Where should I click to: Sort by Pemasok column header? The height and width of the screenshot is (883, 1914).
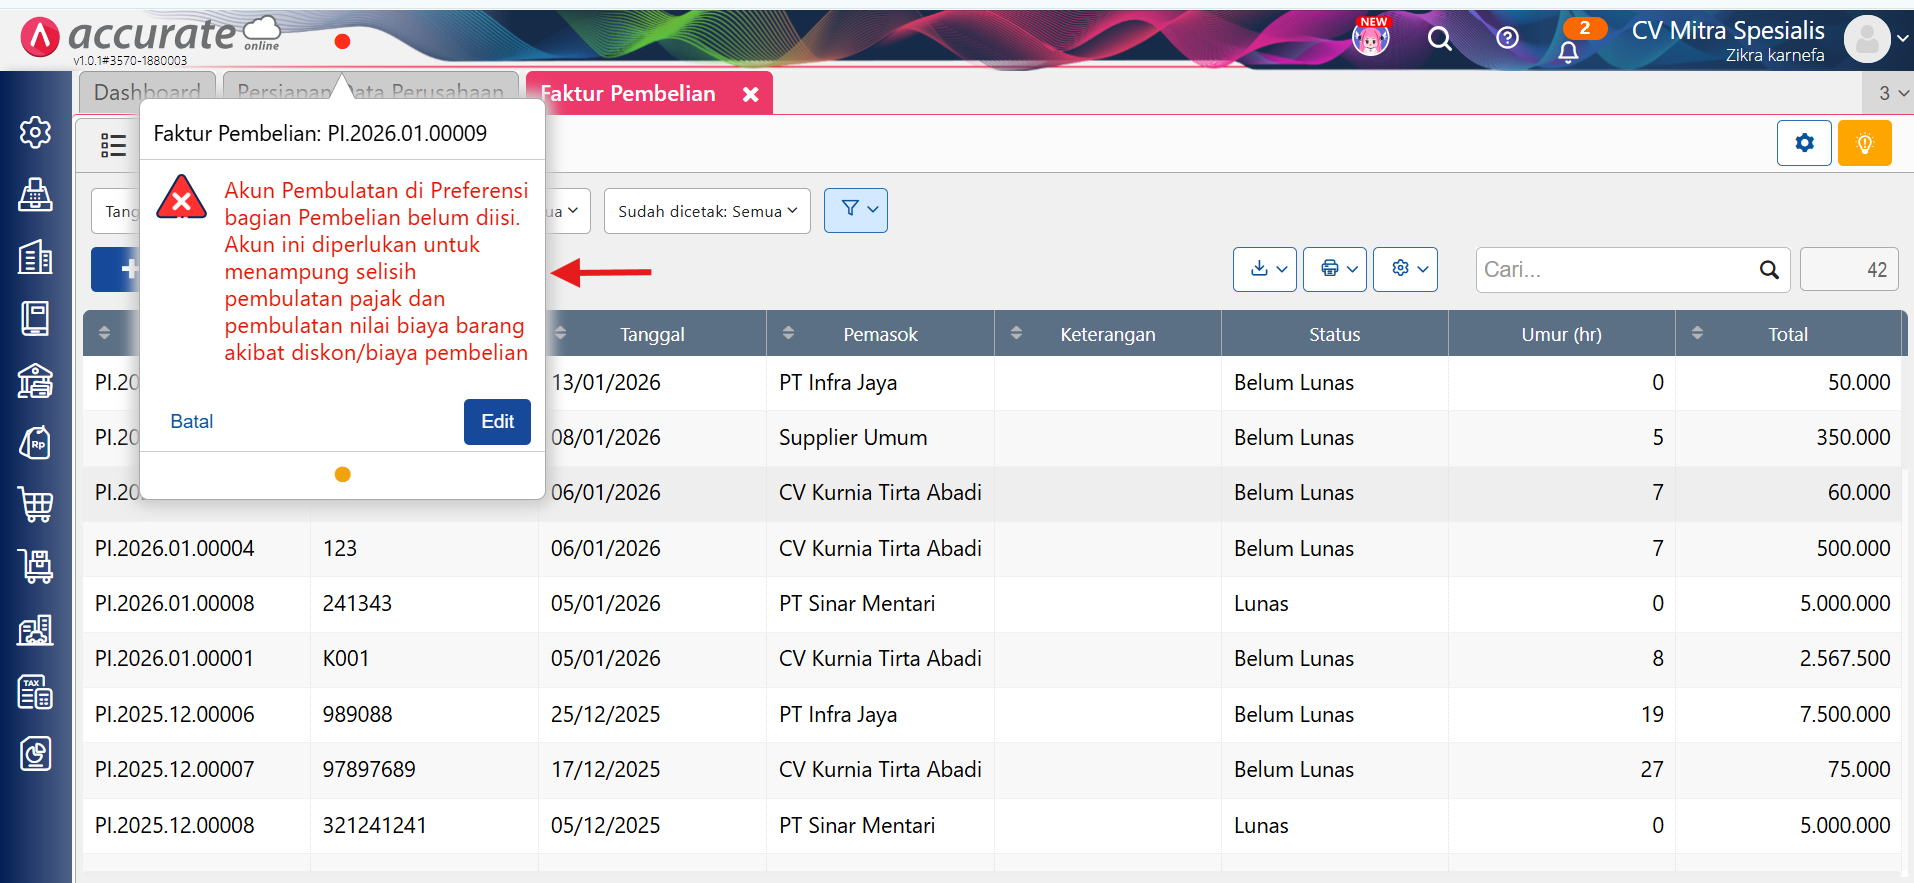tap(880, 334)
